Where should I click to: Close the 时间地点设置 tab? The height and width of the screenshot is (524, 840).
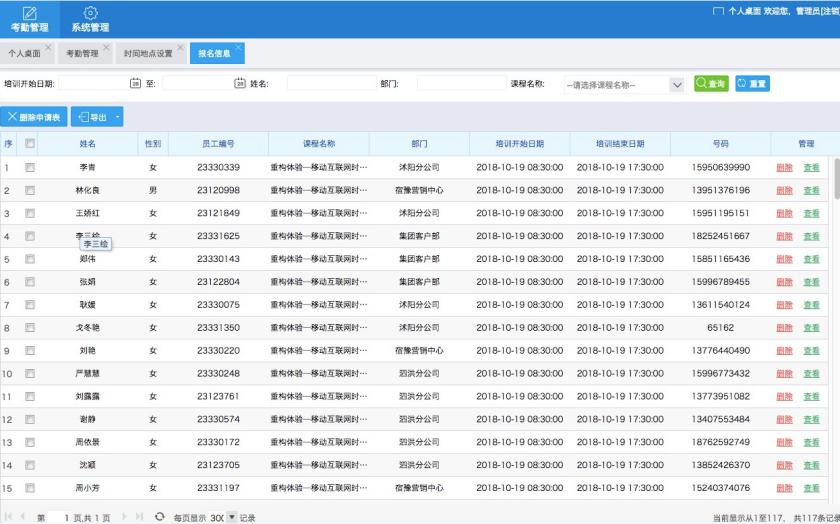pyautogui.click(x=180, y=47)
